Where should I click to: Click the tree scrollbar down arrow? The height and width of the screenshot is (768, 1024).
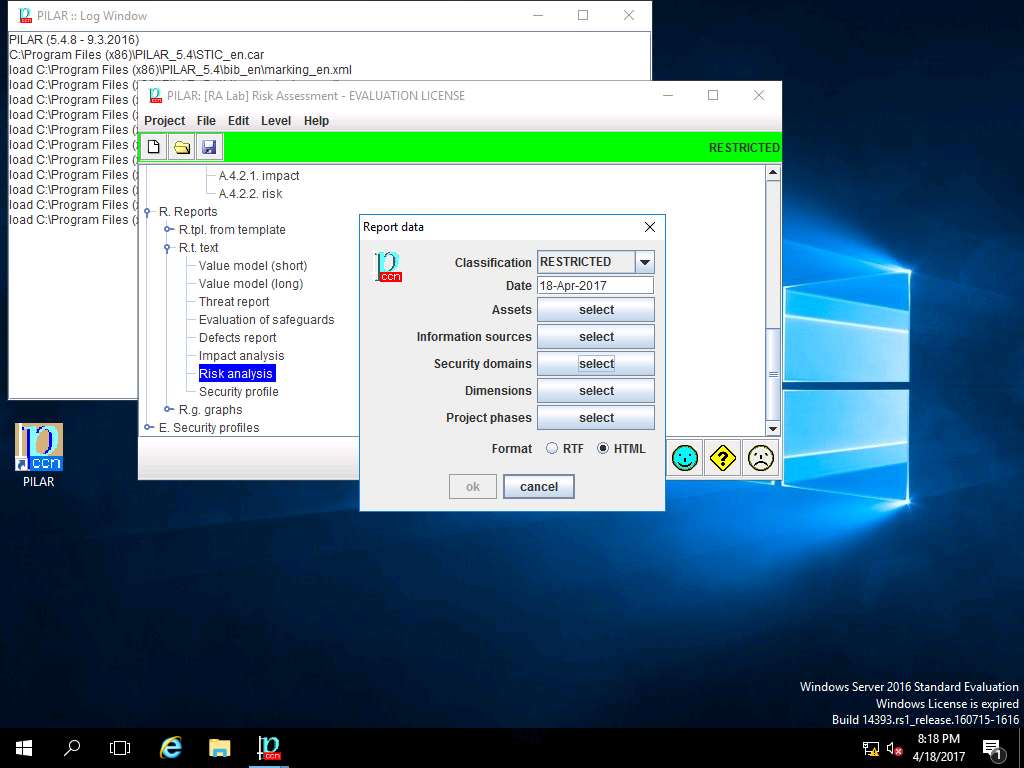(773, 429)
